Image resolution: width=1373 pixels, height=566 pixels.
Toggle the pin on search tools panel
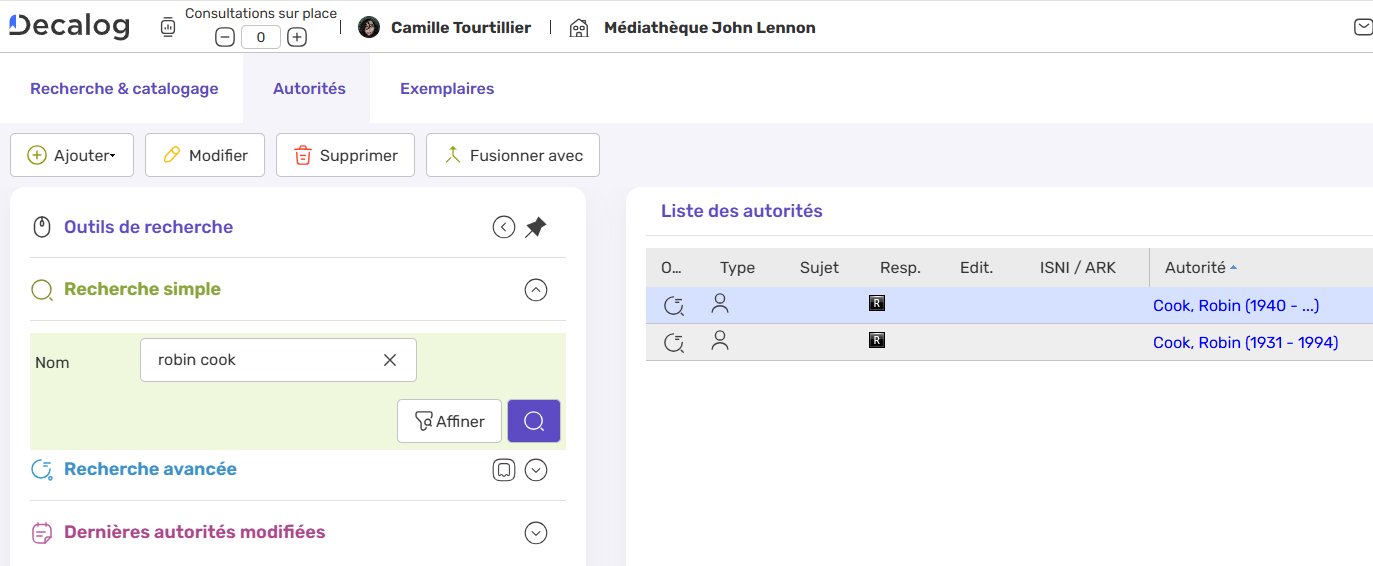(x=536, y=227)
